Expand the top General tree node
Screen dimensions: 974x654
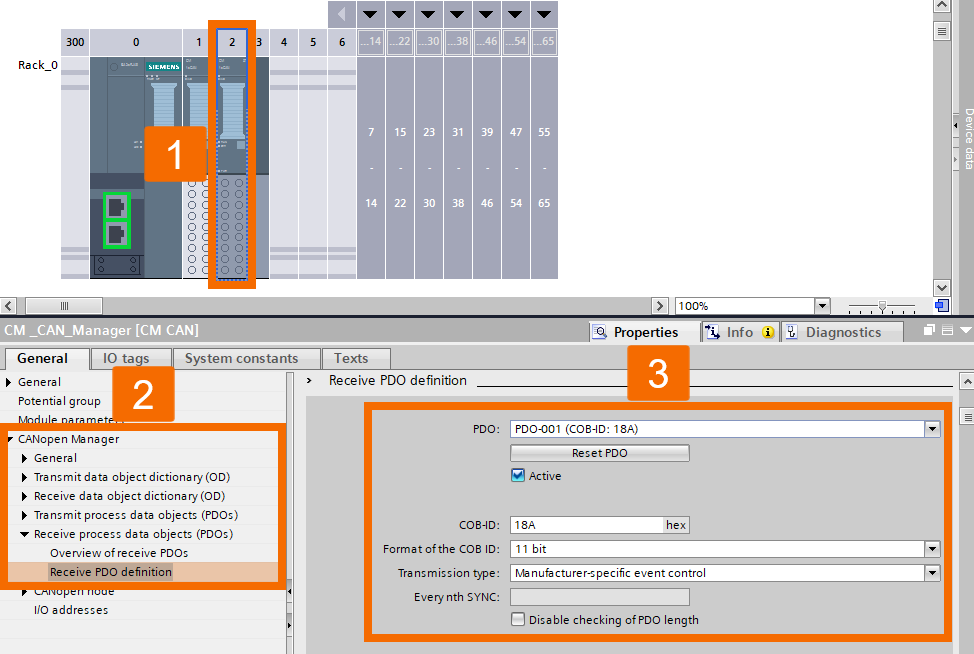point(8,382)
